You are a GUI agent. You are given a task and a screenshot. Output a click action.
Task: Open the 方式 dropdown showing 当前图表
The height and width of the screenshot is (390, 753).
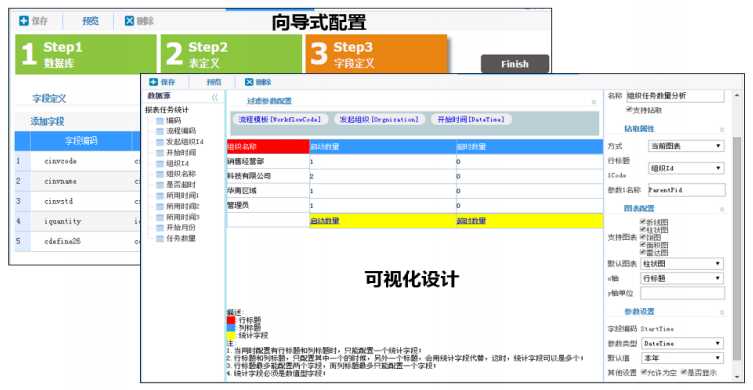coord(686,146)
